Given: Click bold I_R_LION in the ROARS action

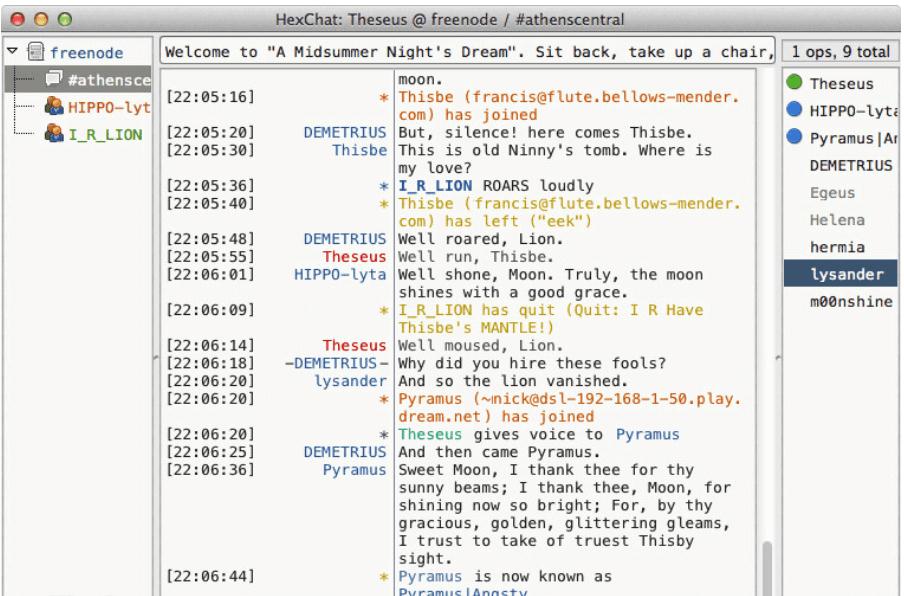Looking at the screenshot, I should pos(435,186).
